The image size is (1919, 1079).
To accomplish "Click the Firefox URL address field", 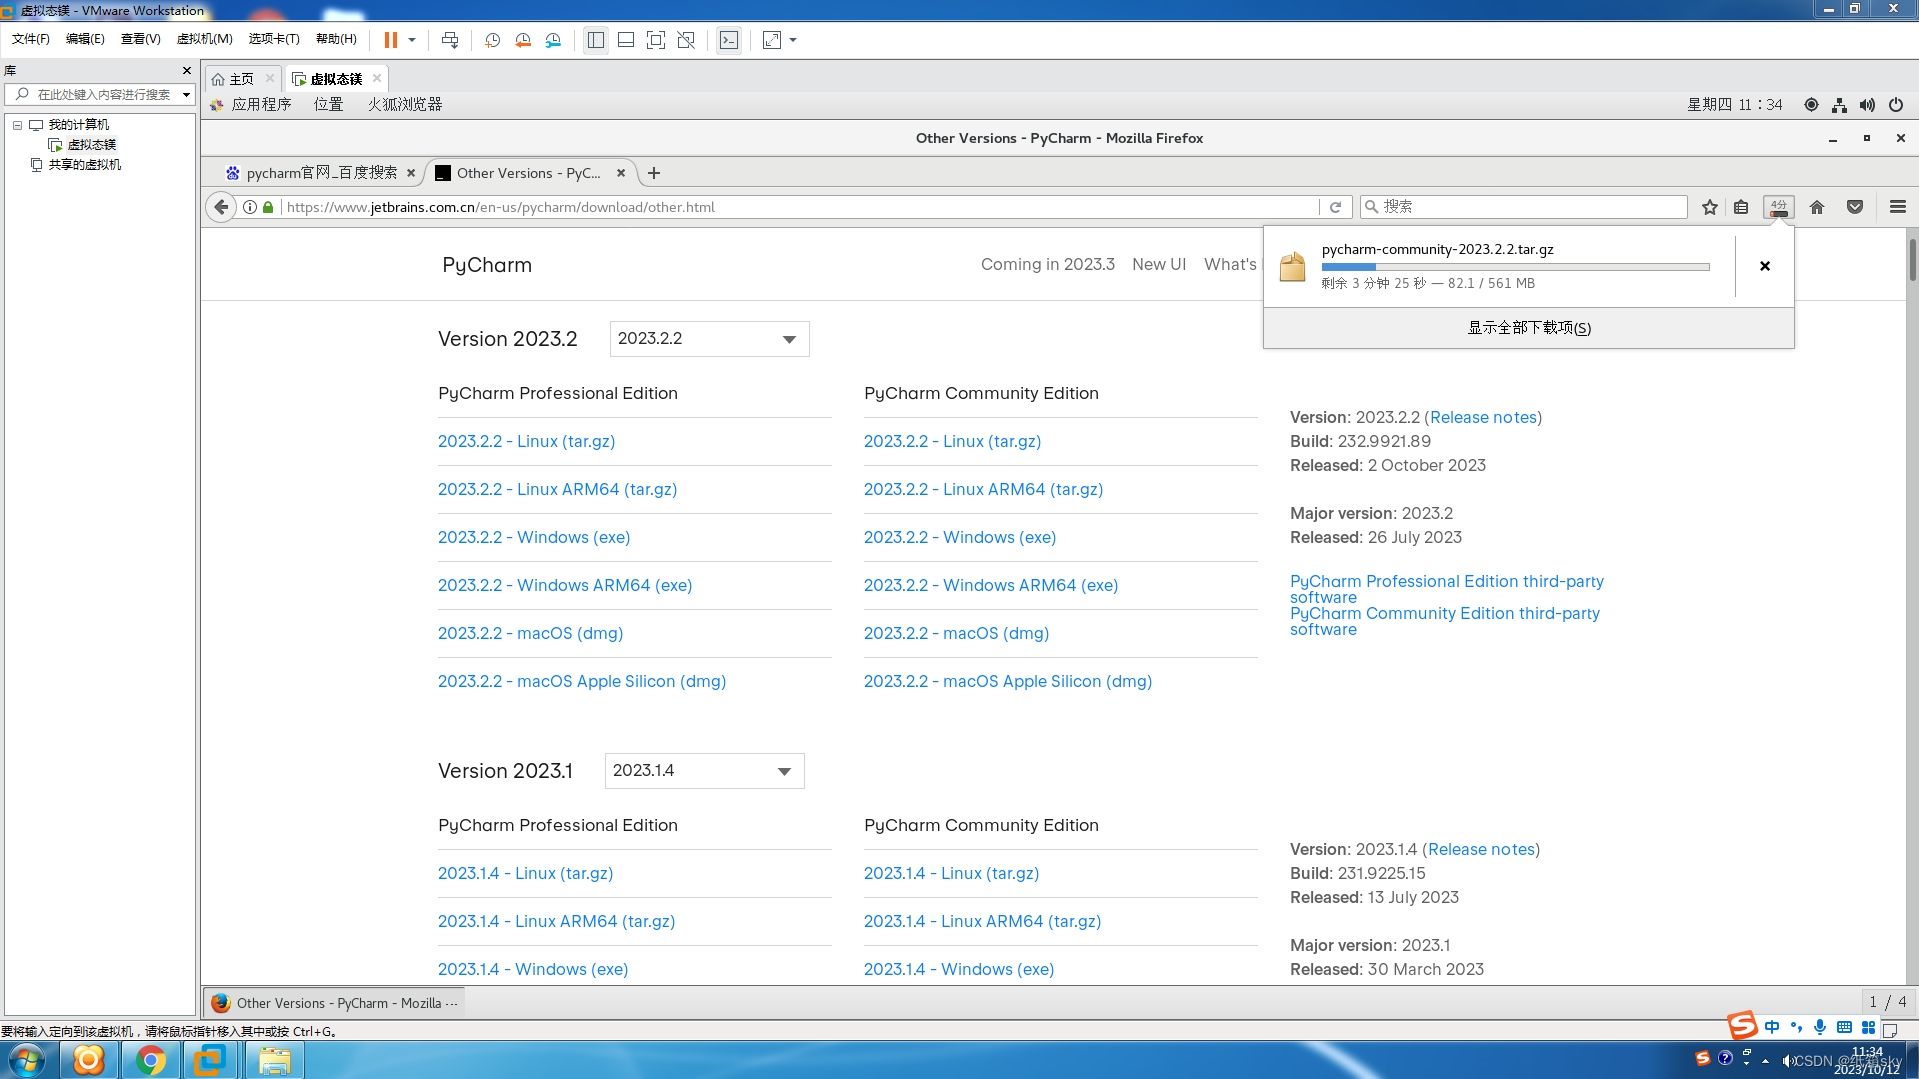I will pos(800,207).
